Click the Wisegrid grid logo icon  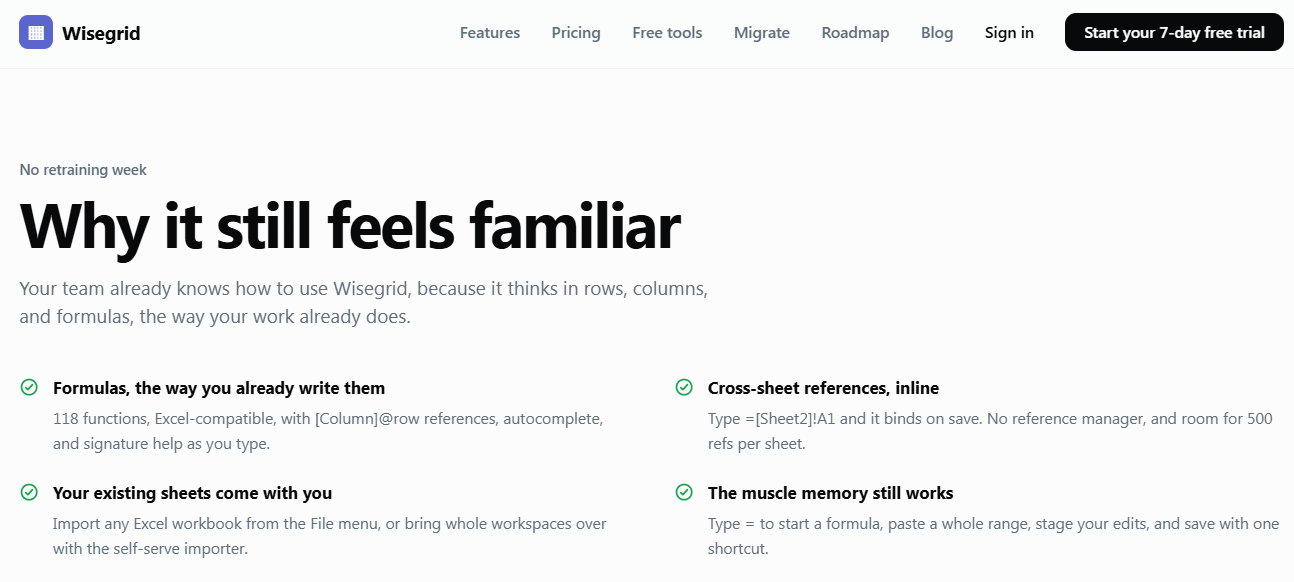pyautogui.click(x=36, y=32)
